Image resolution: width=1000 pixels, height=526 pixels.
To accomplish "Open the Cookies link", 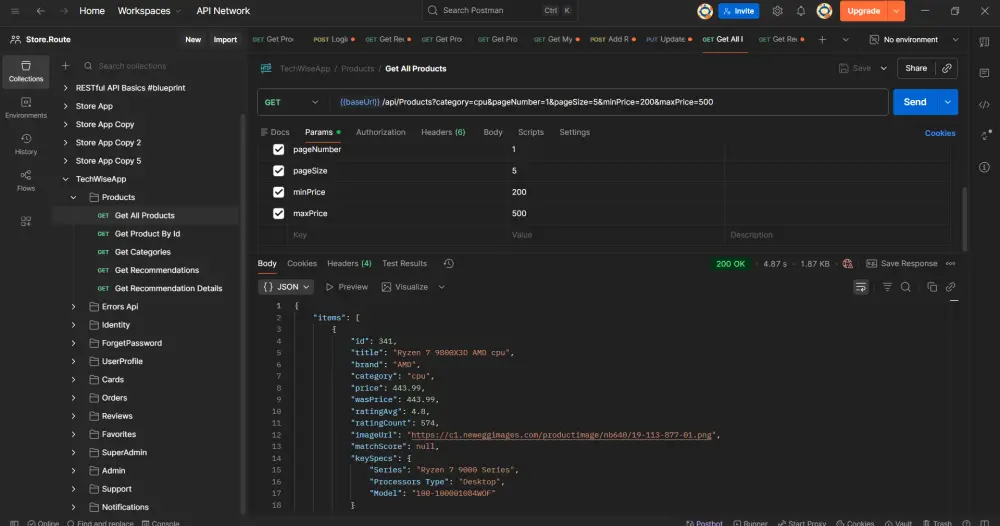I will click(939, 133).
